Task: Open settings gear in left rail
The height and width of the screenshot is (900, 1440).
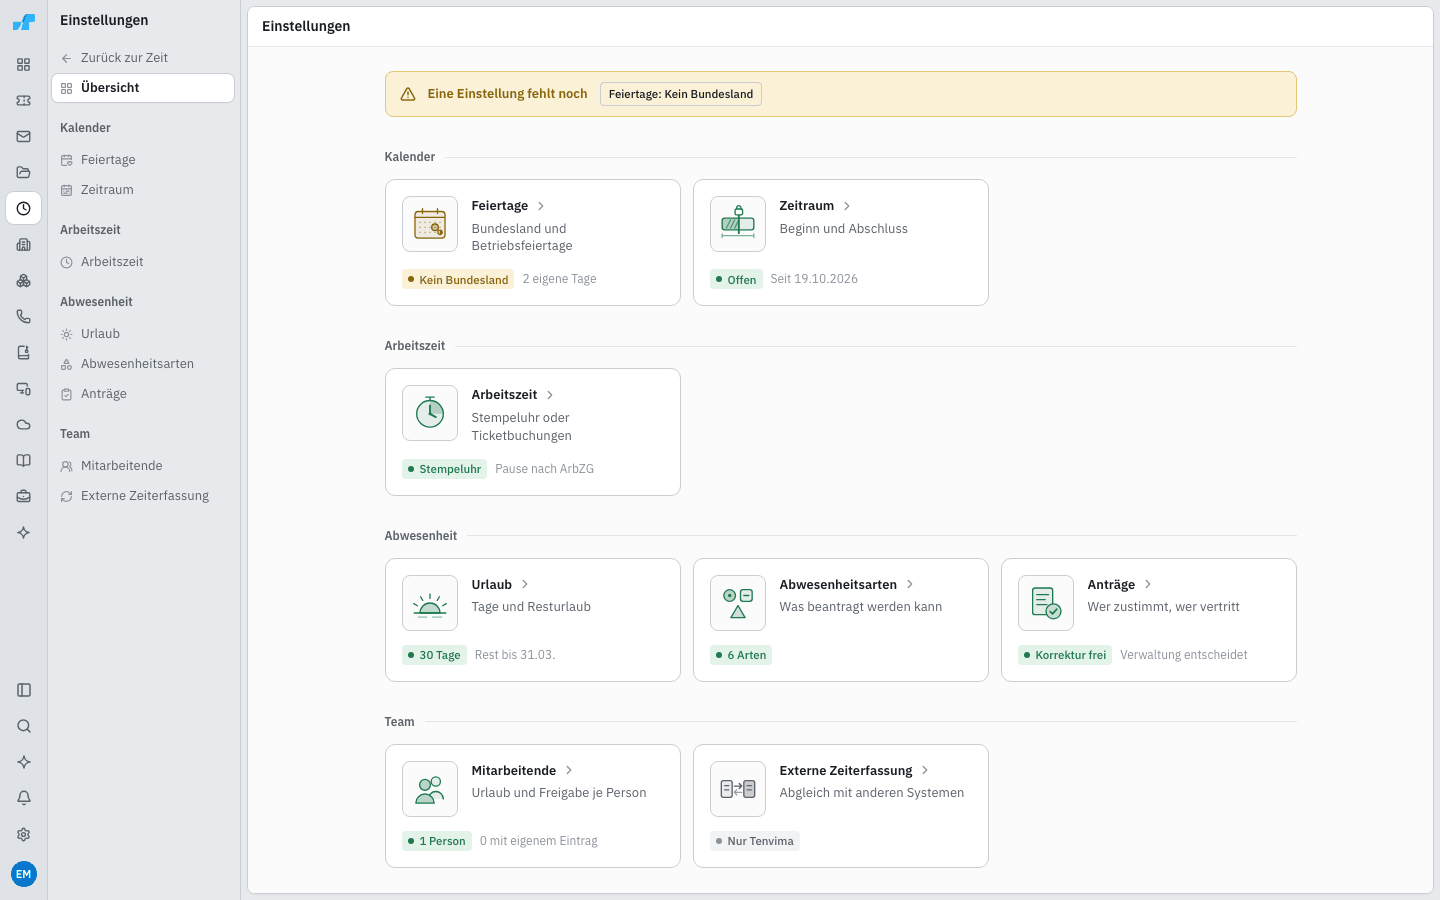Action: pyautogui.click(x=24, y=834)
